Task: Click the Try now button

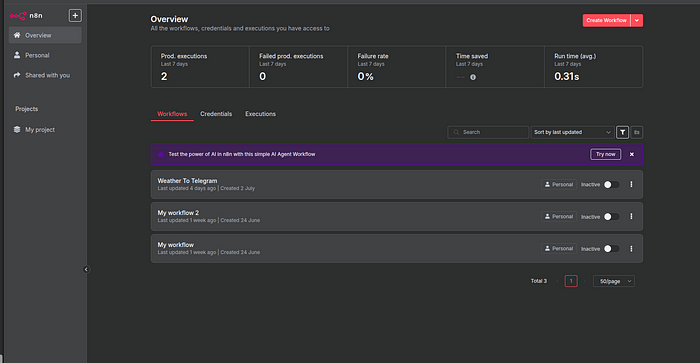Action: point(605,154)
